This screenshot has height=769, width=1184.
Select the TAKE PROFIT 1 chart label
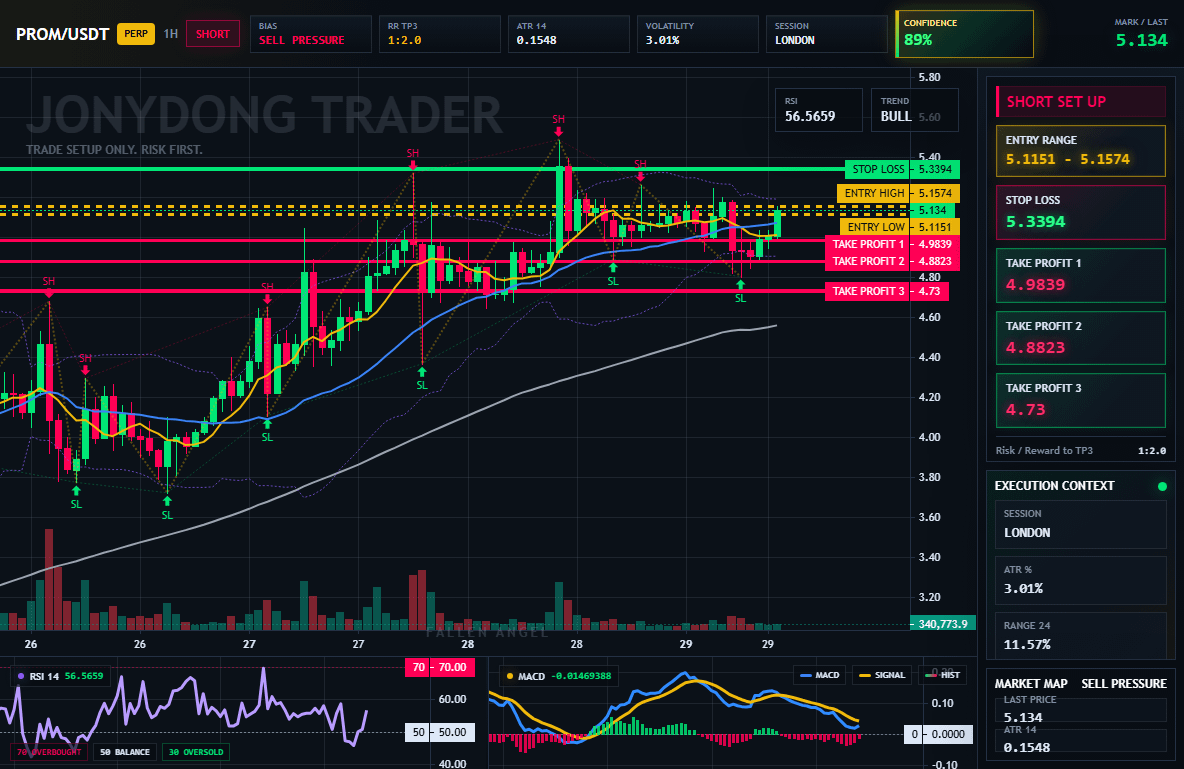pyautogui.click(x=892, y=244)
